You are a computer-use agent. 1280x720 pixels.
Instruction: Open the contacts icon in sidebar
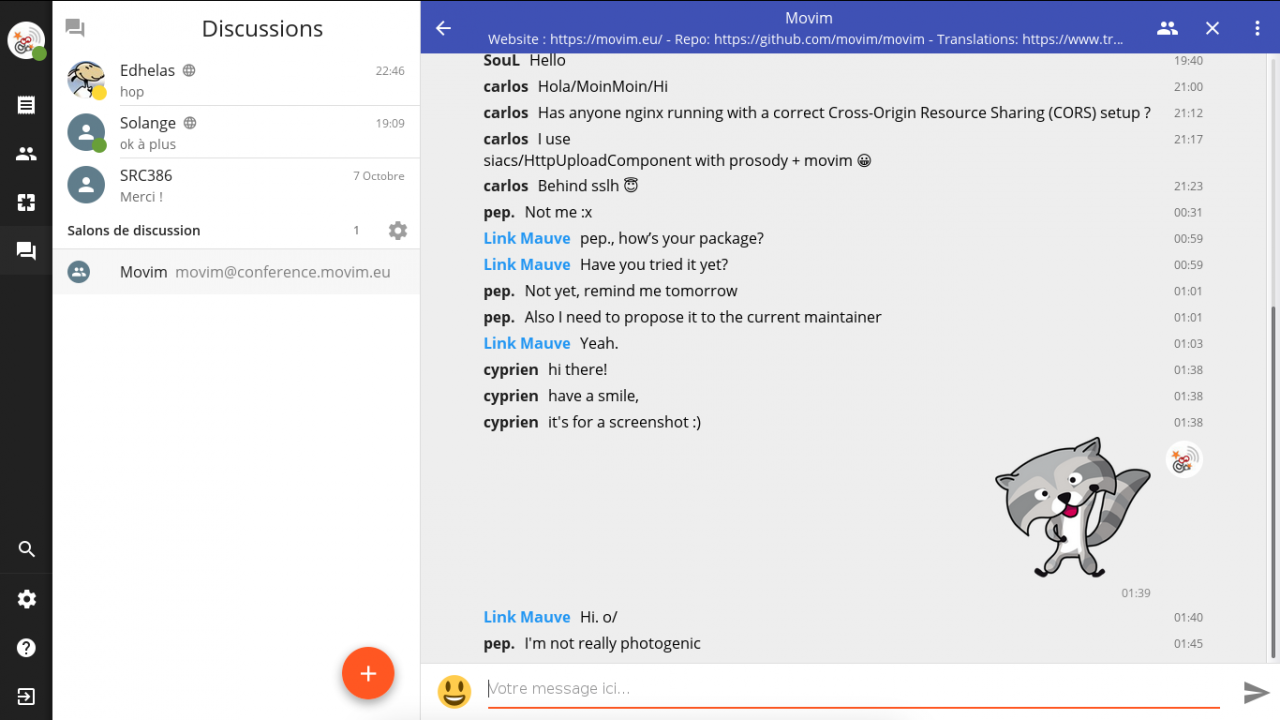pos(26,154)
